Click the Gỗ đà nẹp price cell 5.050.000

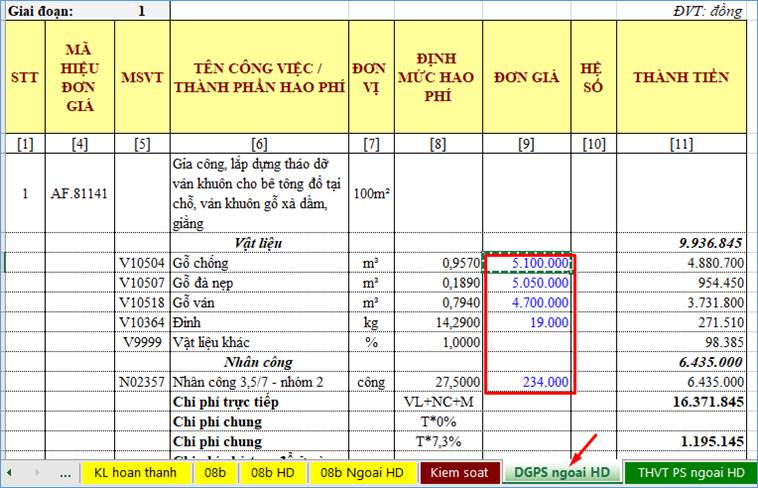pyautogui.click(x=528, y=283)
